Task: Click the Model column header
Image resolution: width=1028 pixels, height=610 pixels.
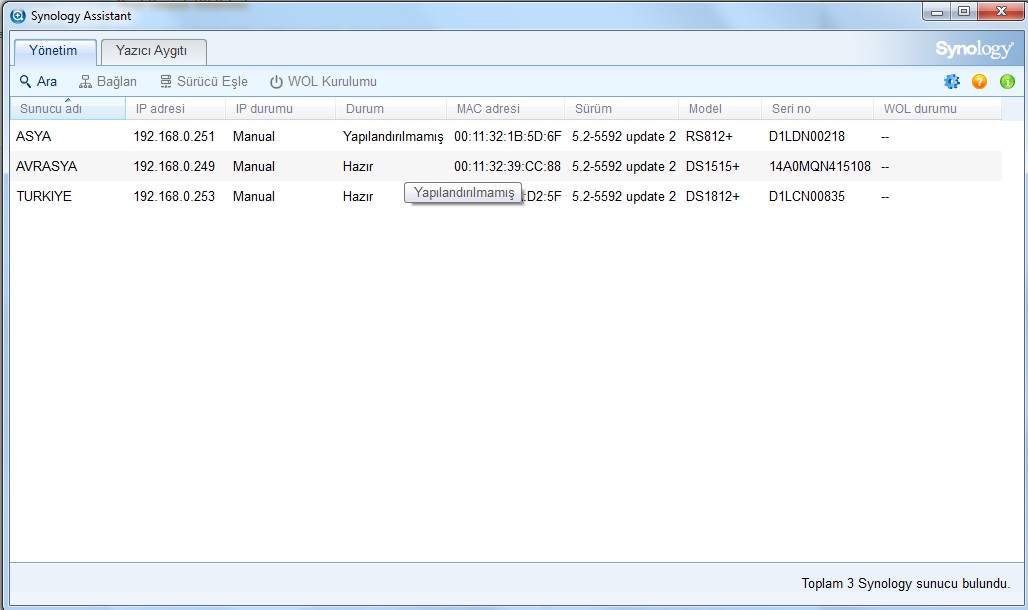Action: tap(705, 109)
